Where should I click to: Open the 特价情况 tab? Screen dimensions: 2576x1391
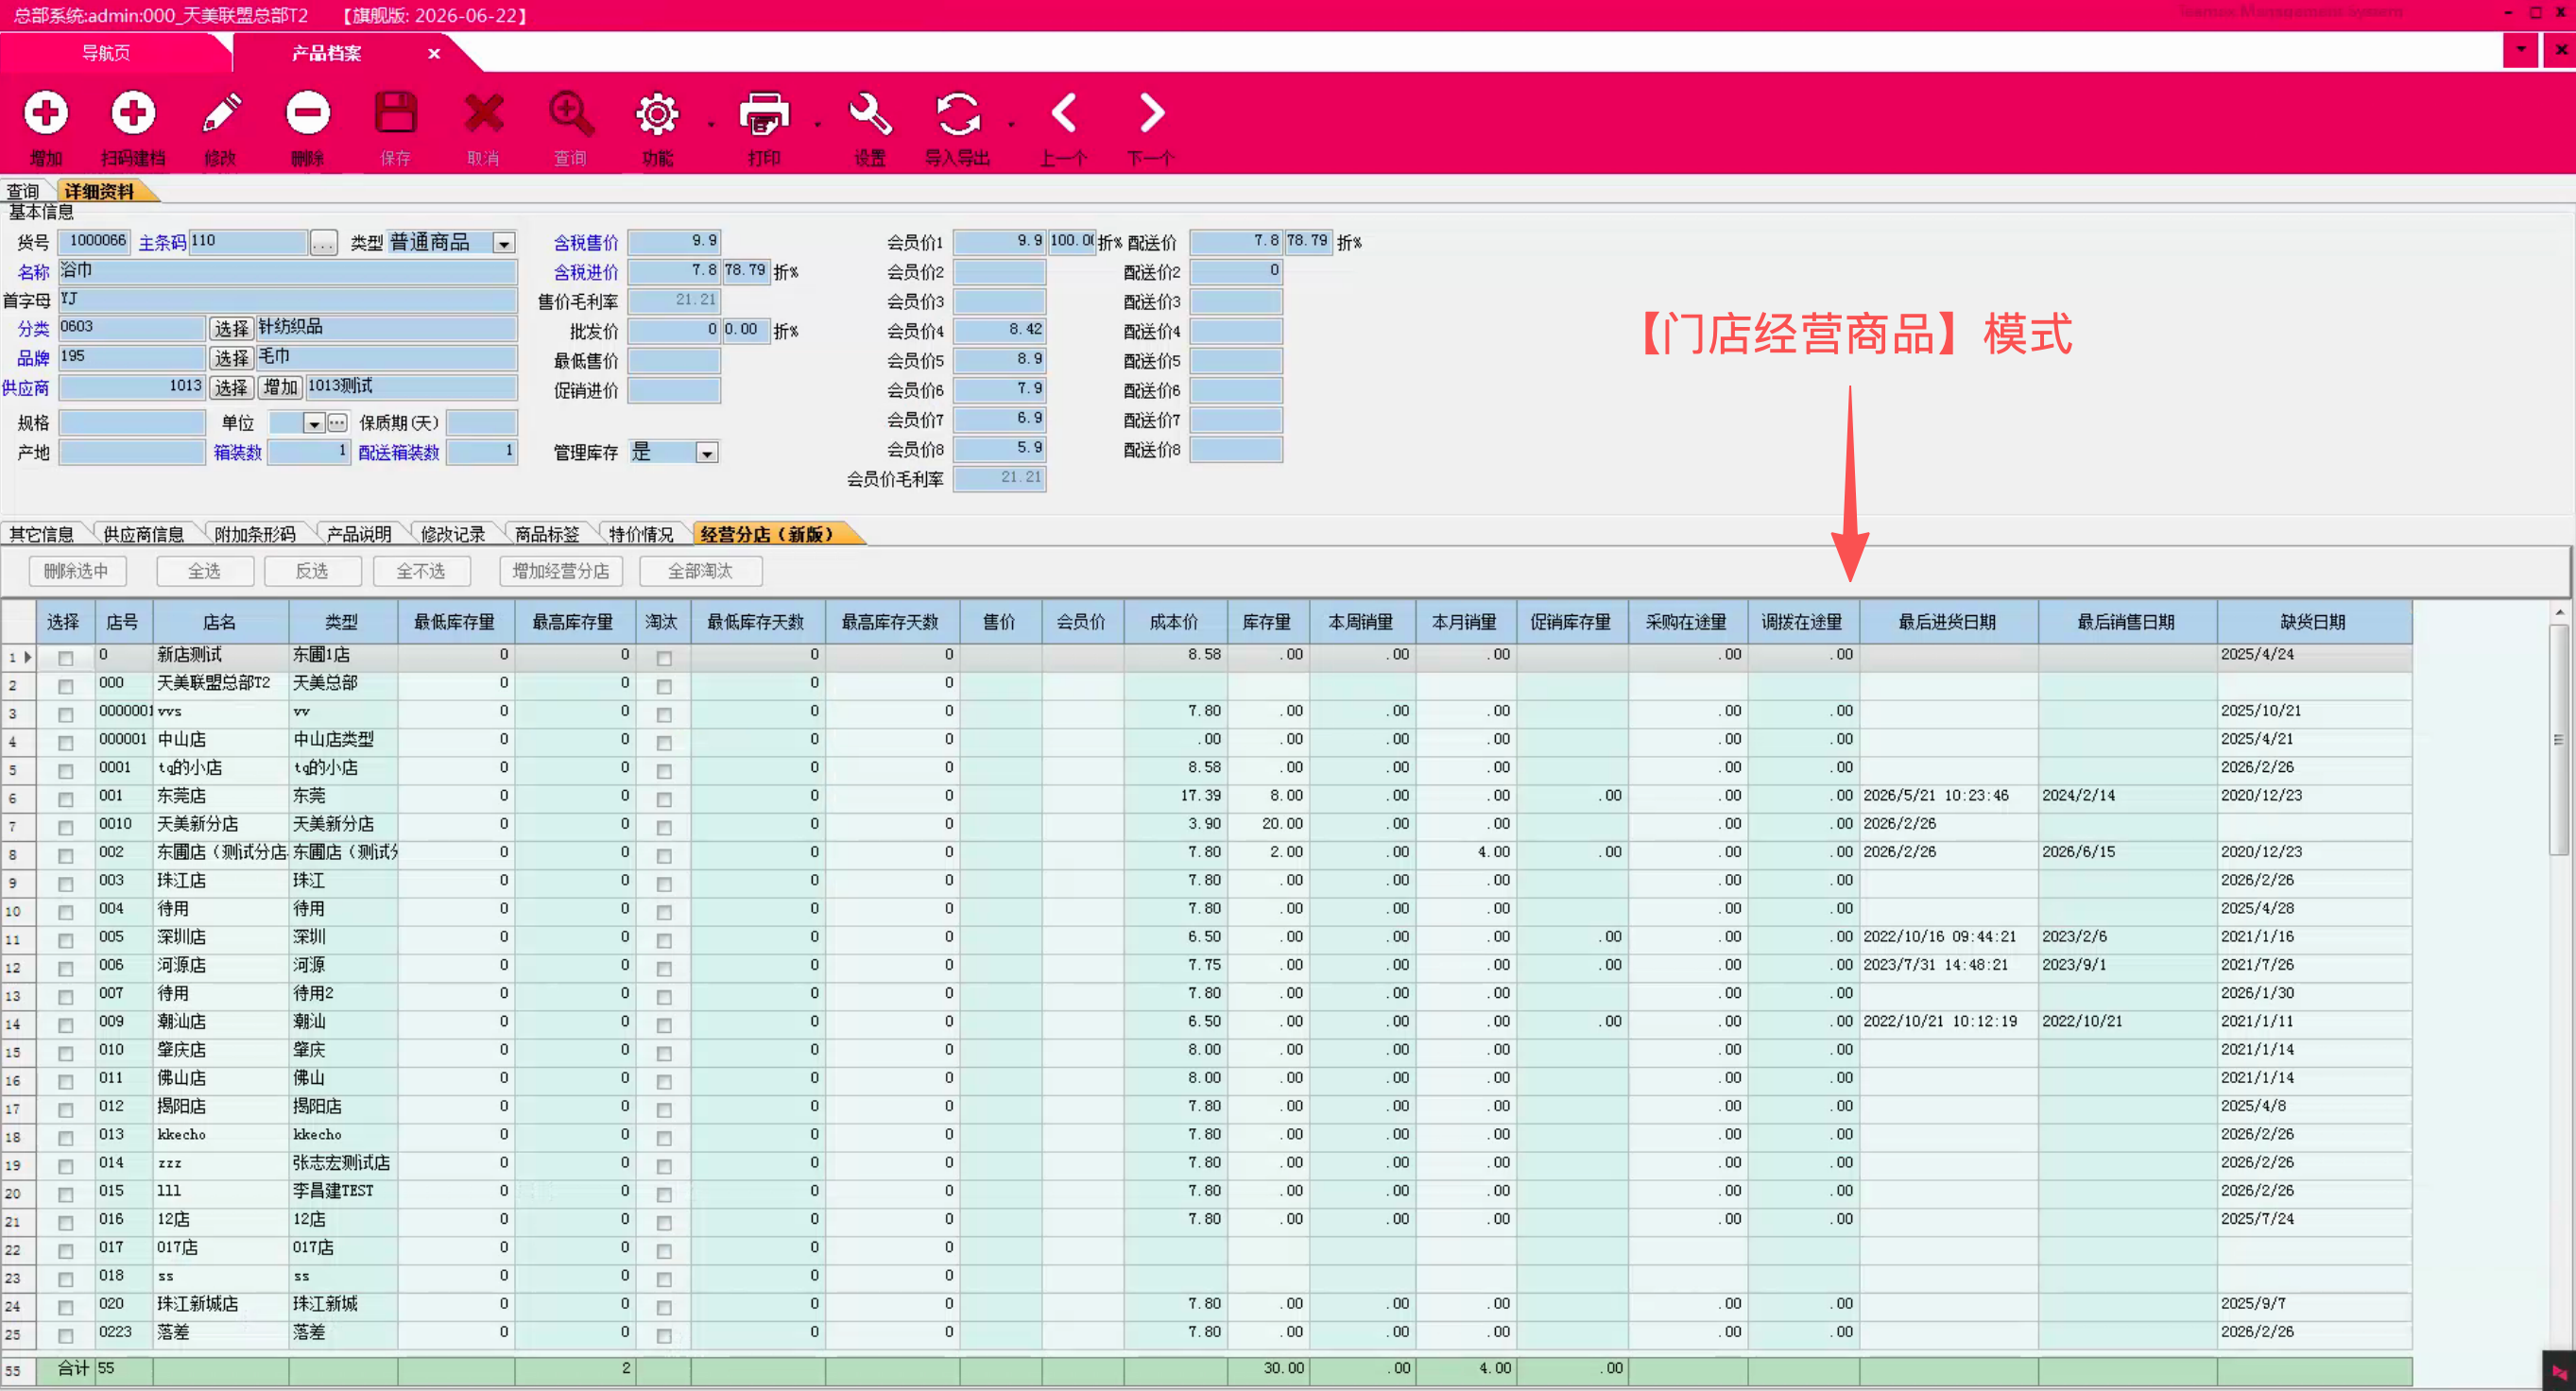pos(641,534)
